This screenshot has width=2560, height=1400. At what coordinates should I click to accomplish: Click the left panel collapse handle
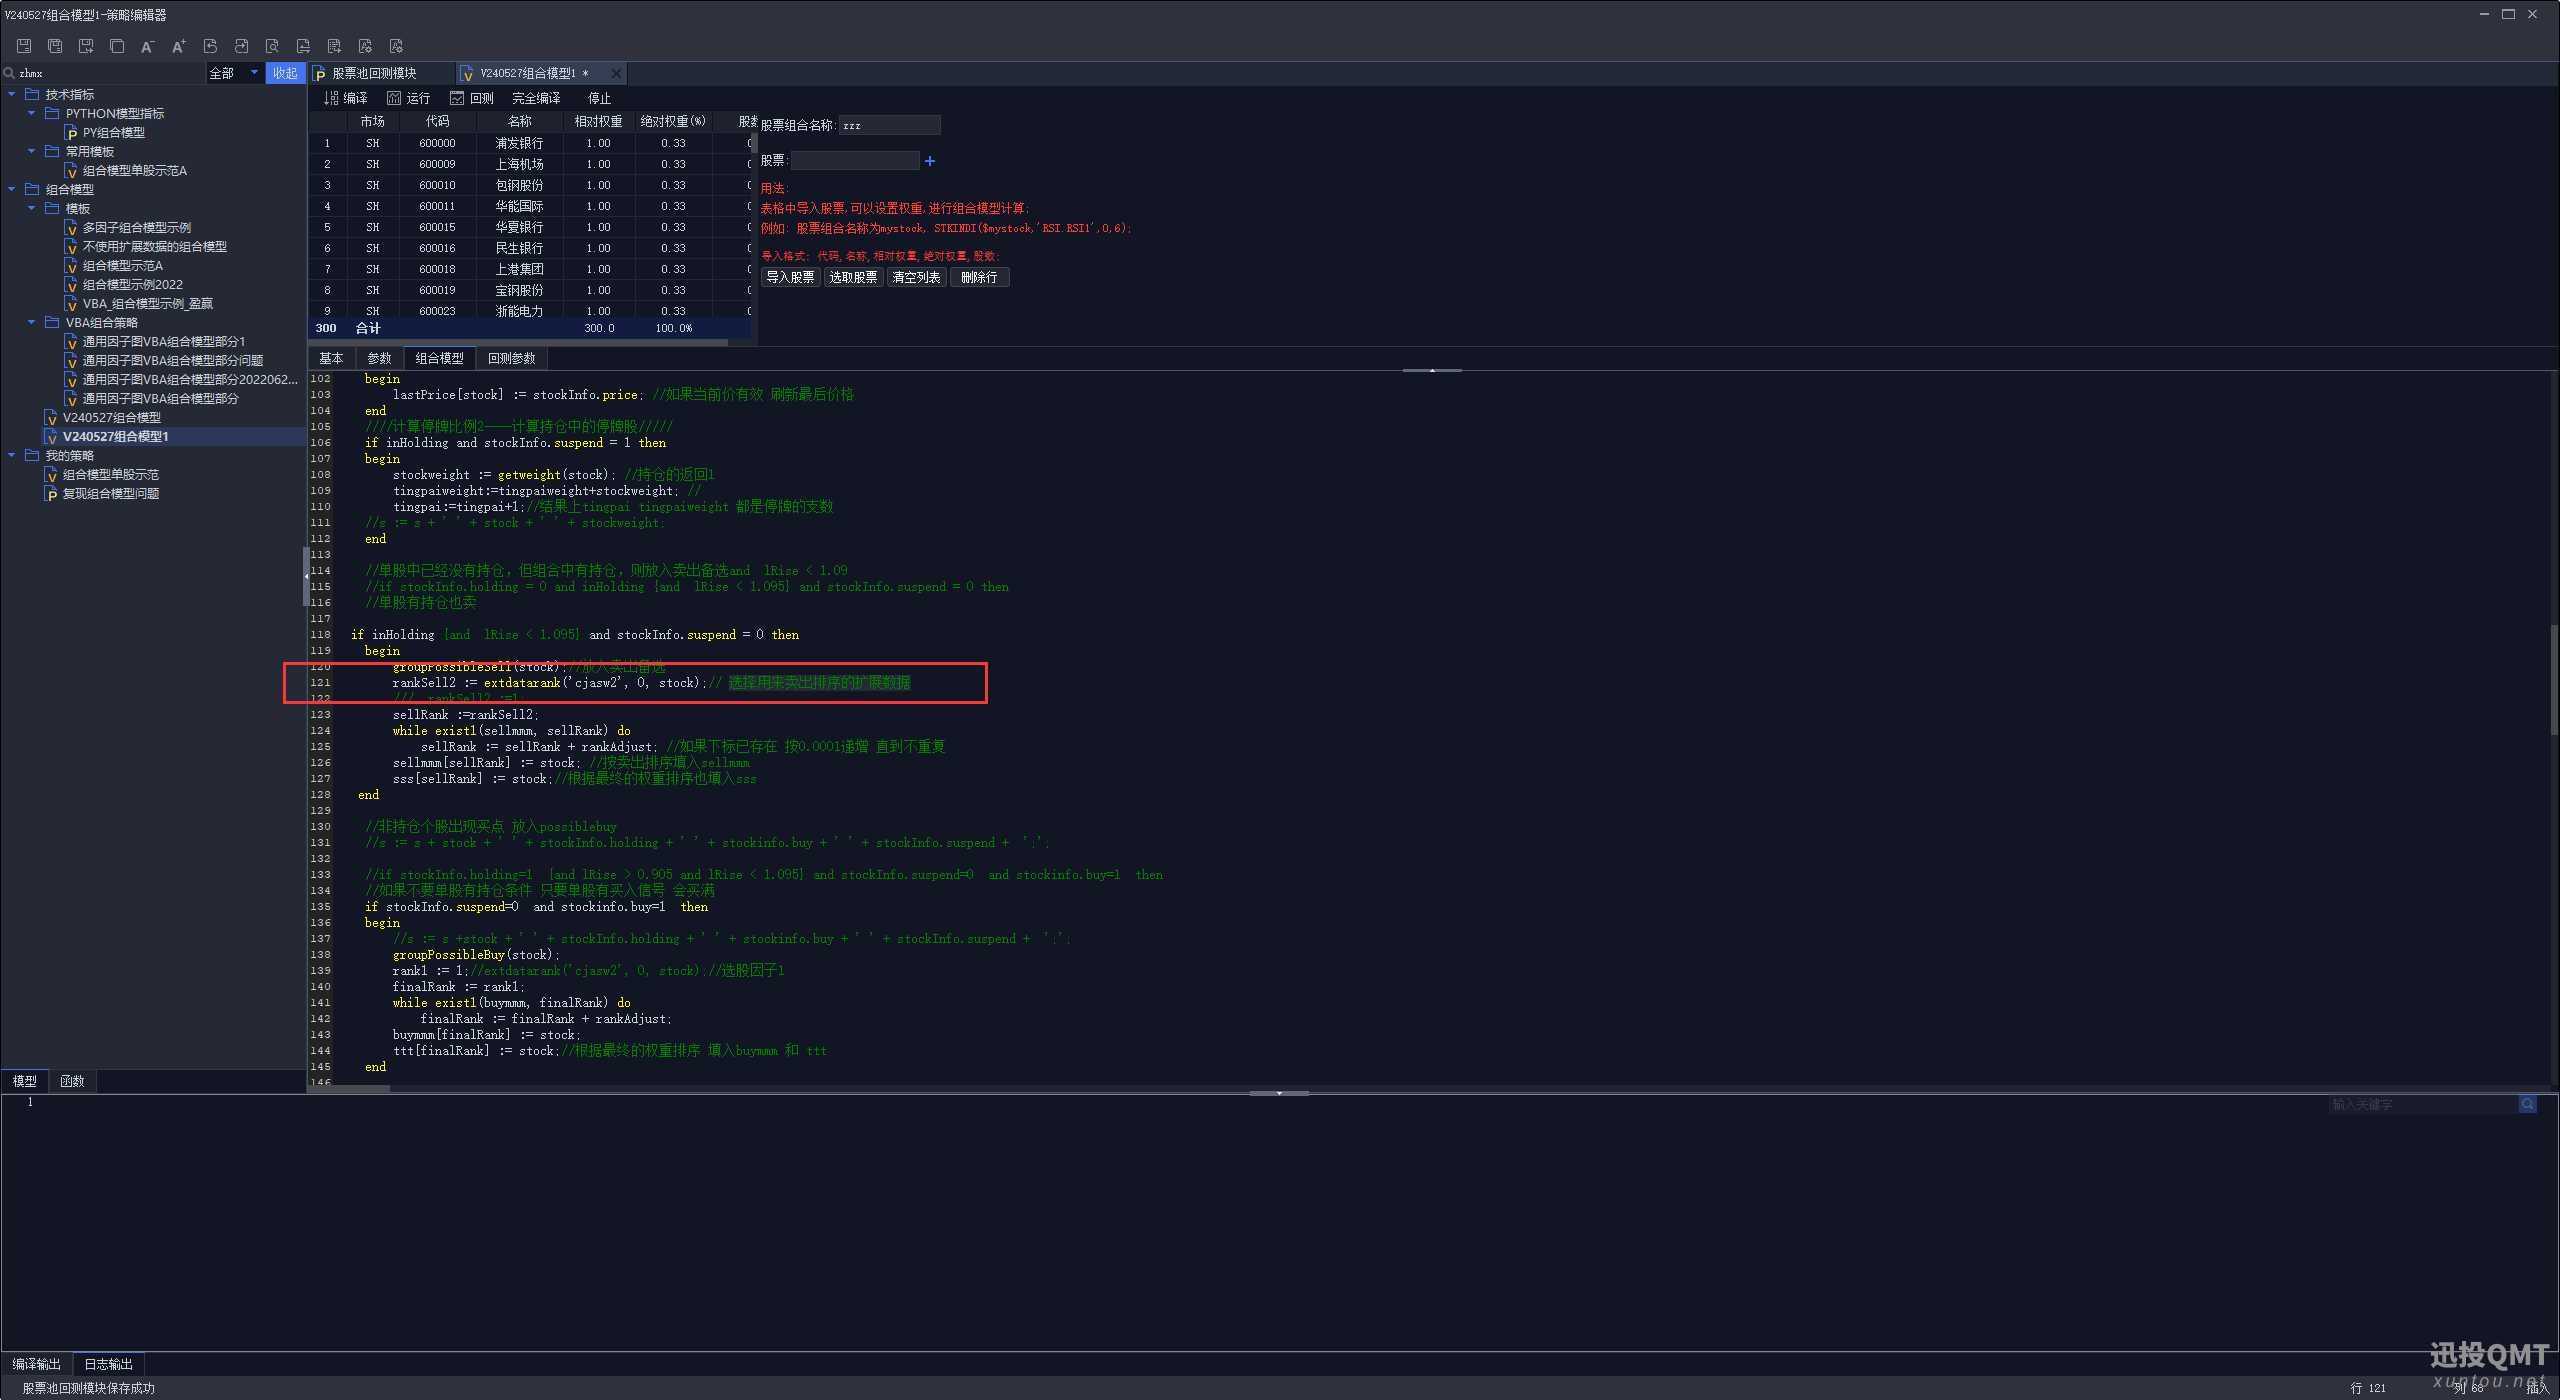[306, 577]
